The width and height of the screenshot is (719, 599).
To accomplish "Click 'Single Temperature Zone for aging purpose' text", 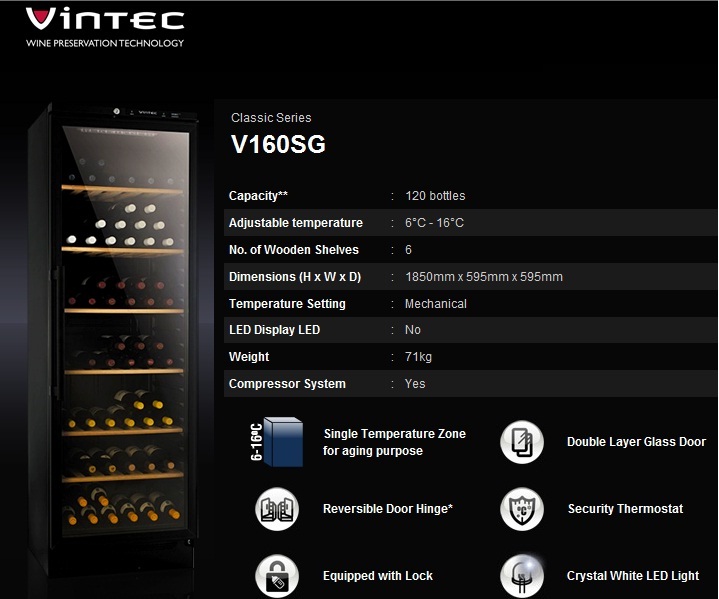I will coord(394,442).
